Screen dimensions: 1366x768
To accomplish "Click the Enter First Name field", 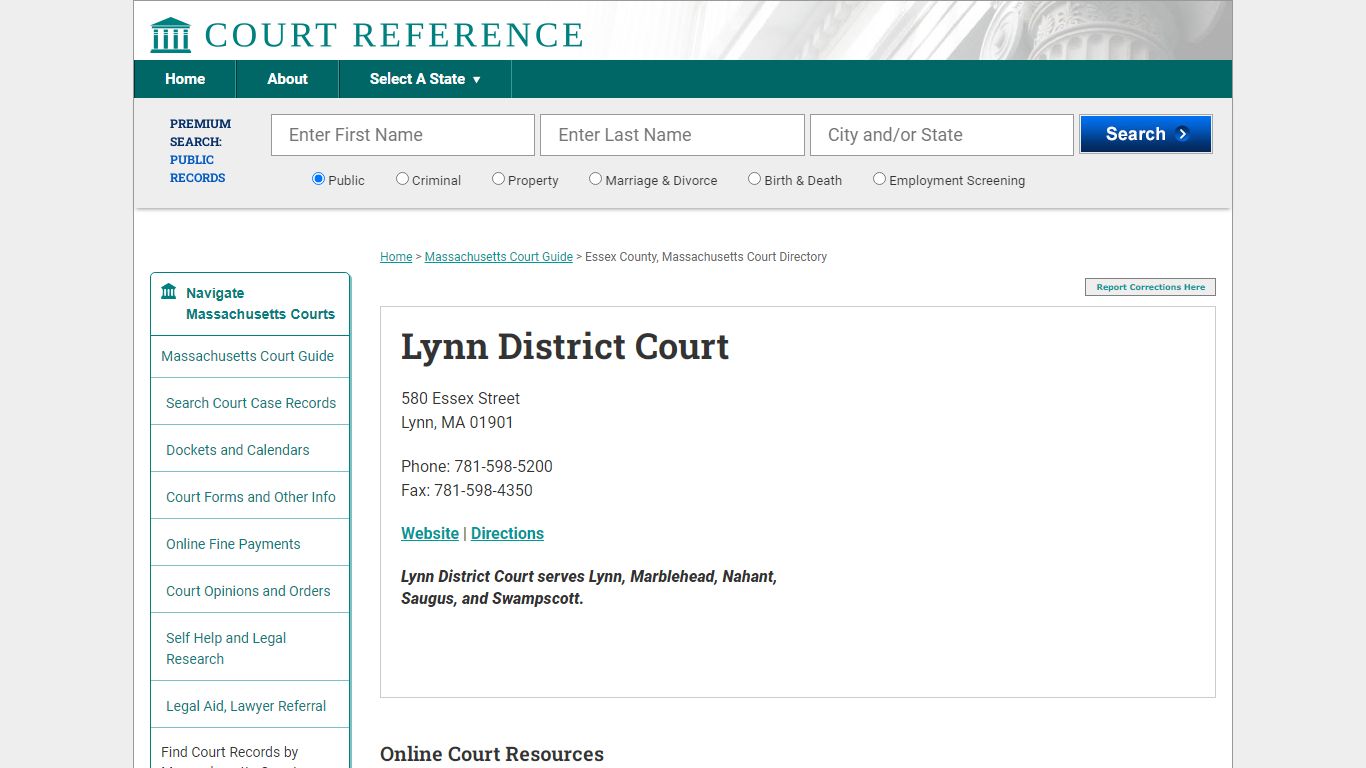I will click(403, 135).
